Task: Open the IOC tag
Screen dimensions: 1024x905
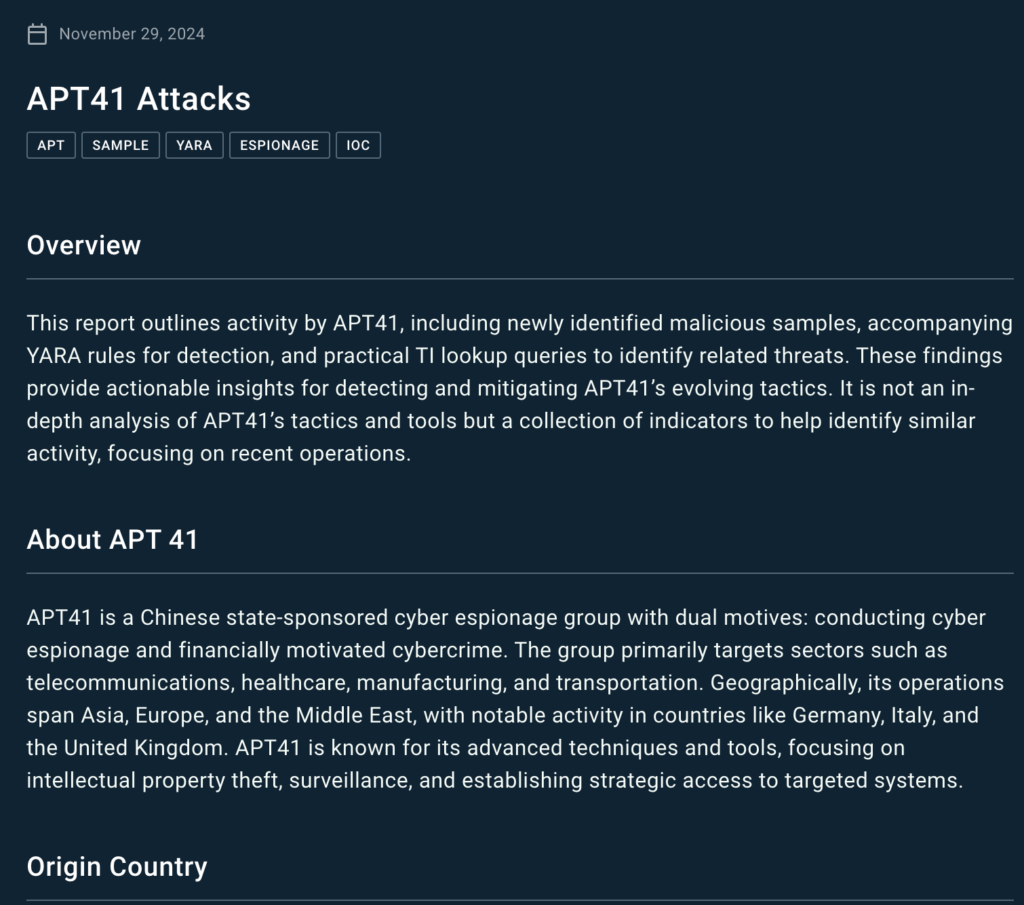Action: tap(358, 145)
